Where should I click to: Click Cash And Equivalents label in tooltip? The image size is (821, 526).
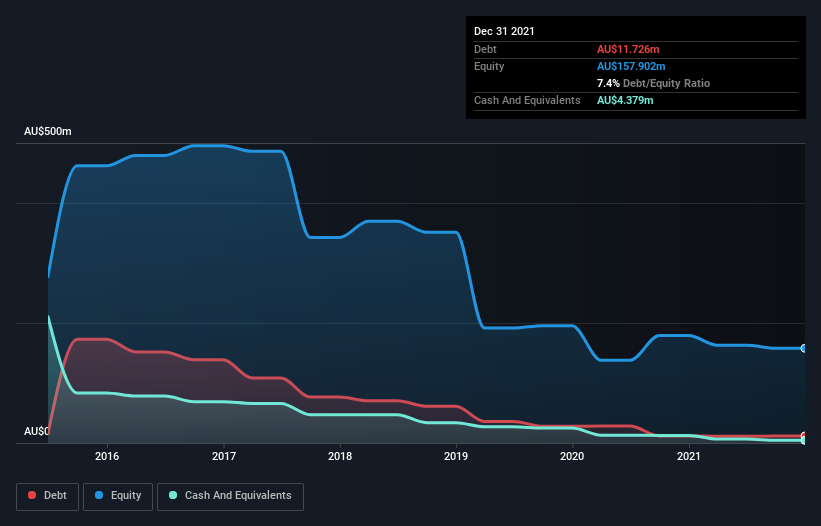click(527, 100)
